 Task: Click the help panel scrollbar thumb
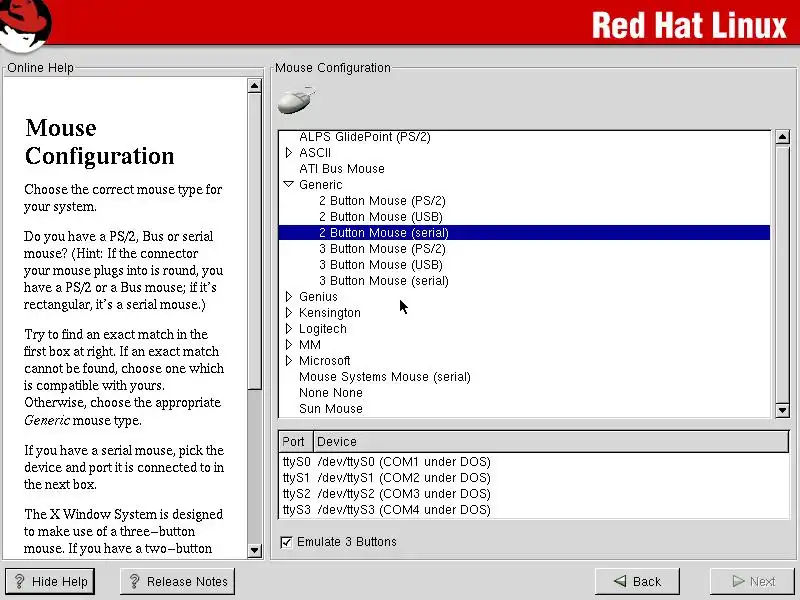[x=254, y=241]
